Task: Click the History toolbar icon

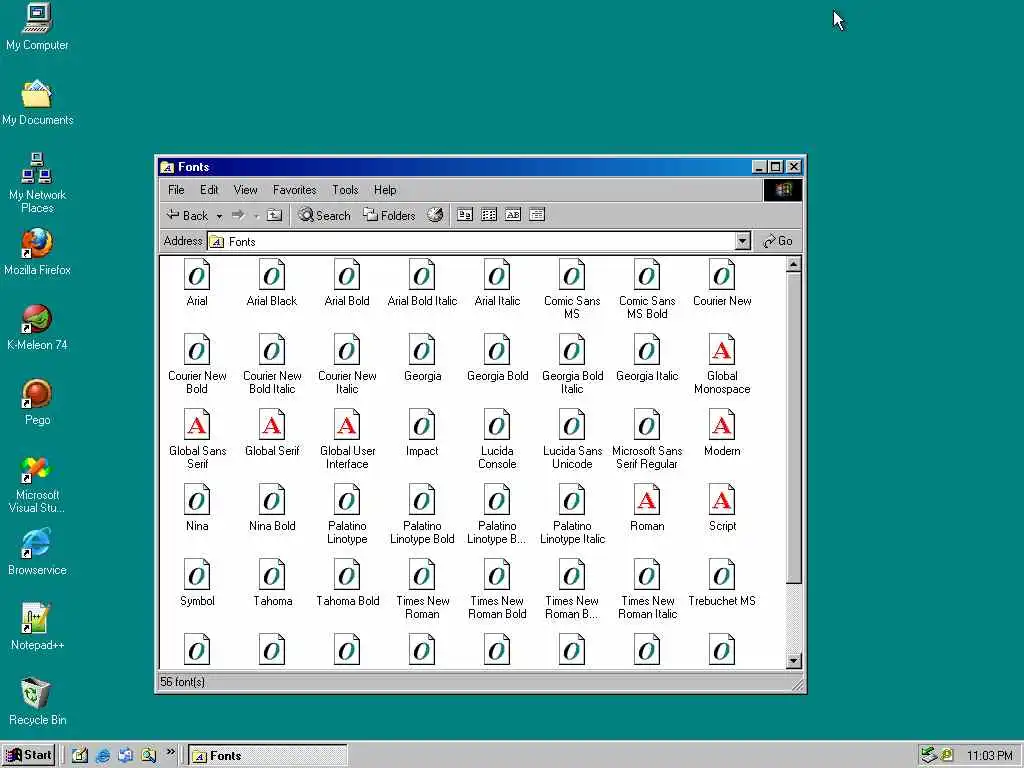Action: point(436,215)
